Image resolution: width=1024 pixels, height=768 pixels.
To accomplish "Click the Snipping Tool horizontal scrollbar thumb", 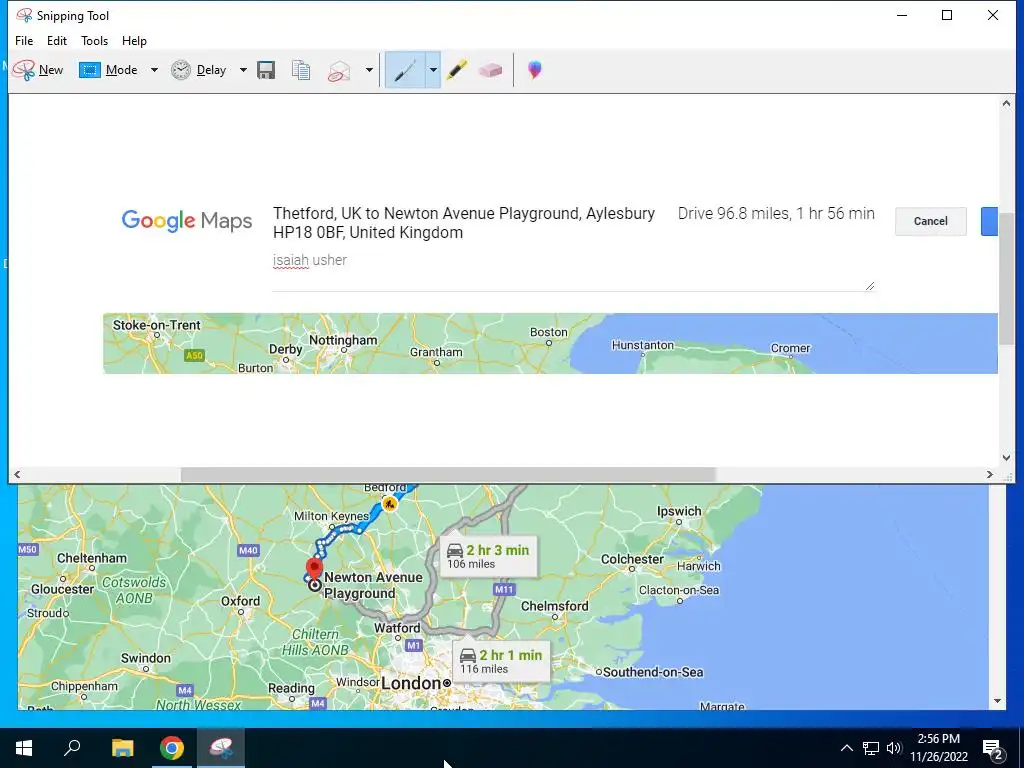I will point(448,475).
